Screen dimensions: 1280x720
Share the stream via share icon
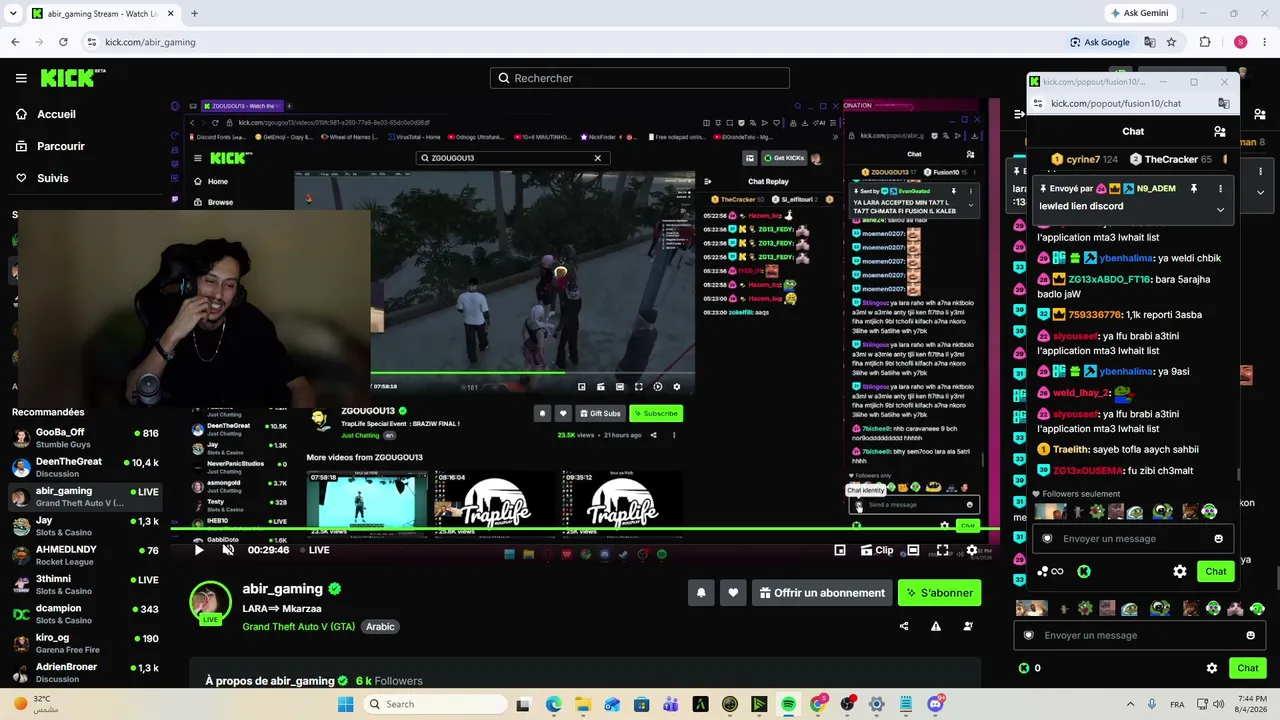(x=904, y=626)
